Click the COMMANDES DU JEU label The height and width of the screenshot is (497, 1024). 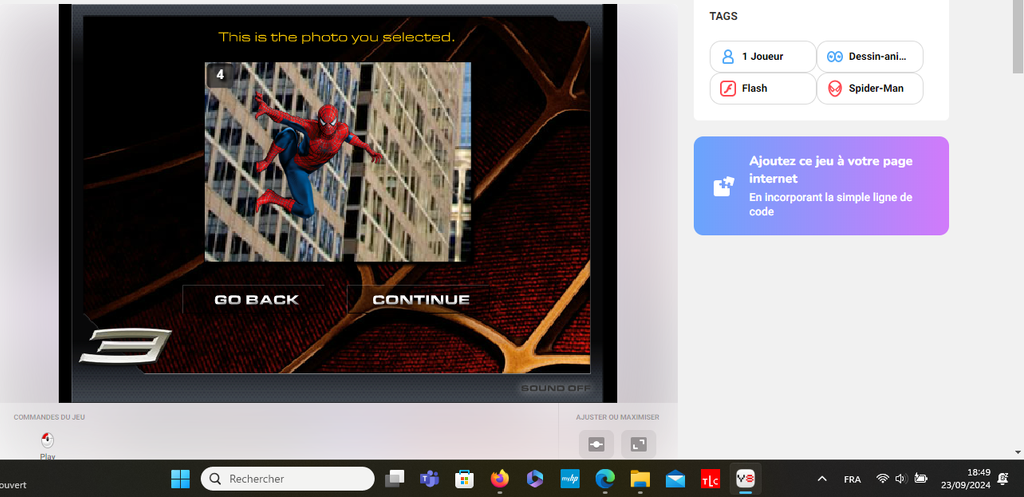(49, 417)
